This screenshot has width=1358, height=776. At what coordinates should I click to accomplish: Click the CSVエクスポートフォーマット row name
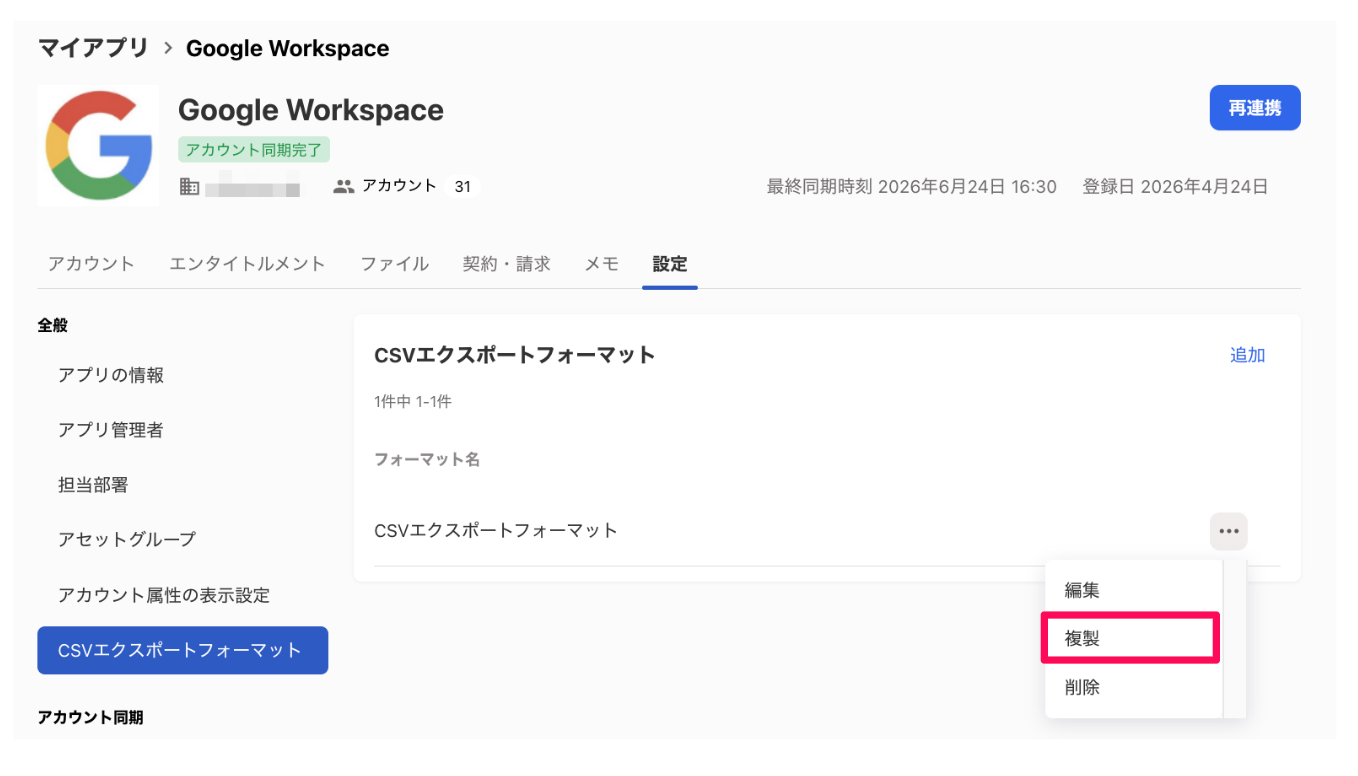coord(496,531)
